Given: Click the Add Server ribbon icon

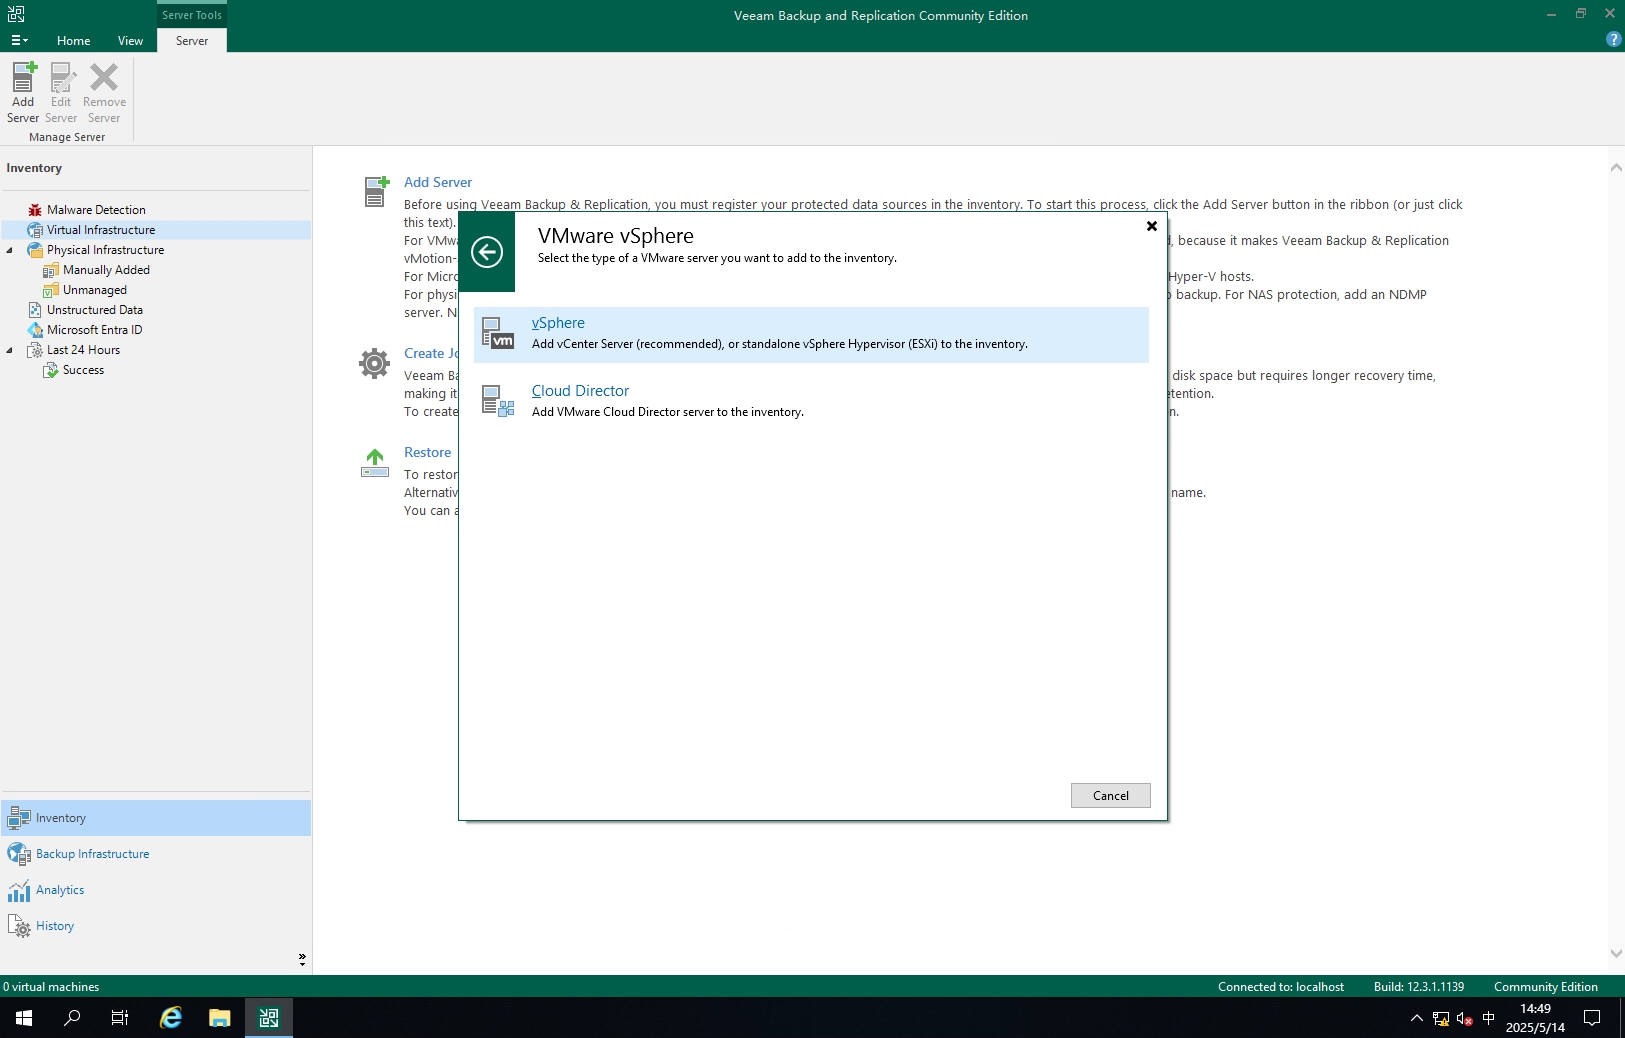Looking at the screenshot, I should point(23,92).
